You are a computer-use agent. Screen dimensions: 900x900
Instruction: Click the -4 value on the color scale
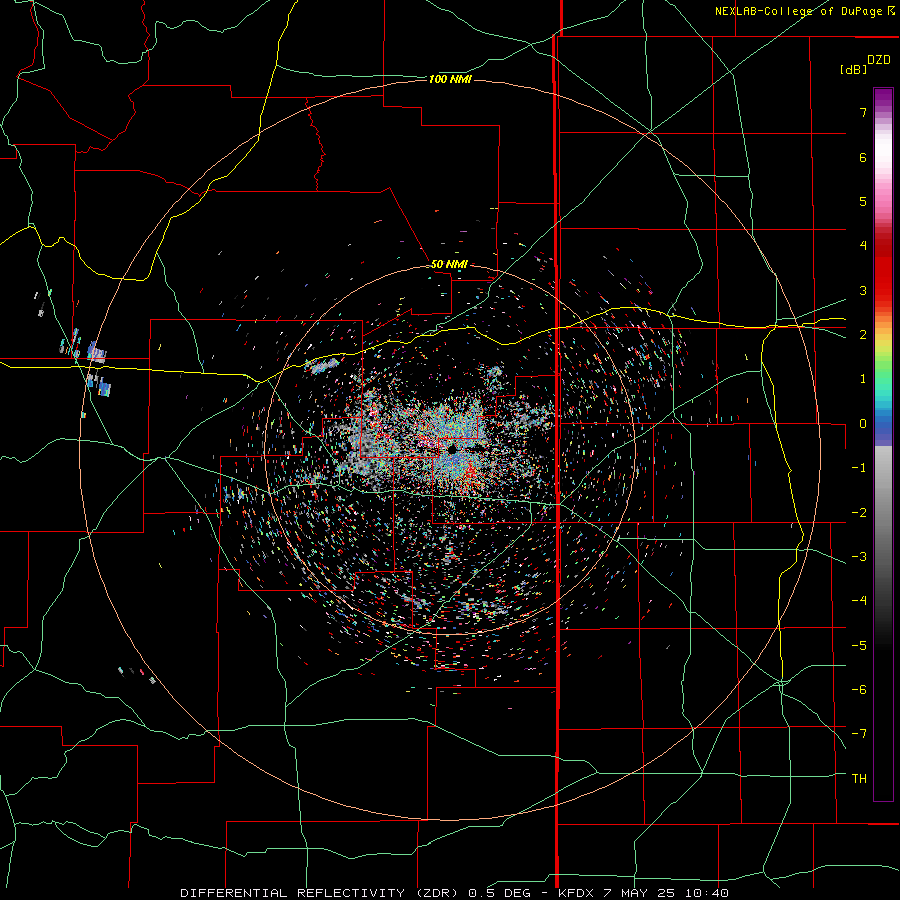point(859,601)
